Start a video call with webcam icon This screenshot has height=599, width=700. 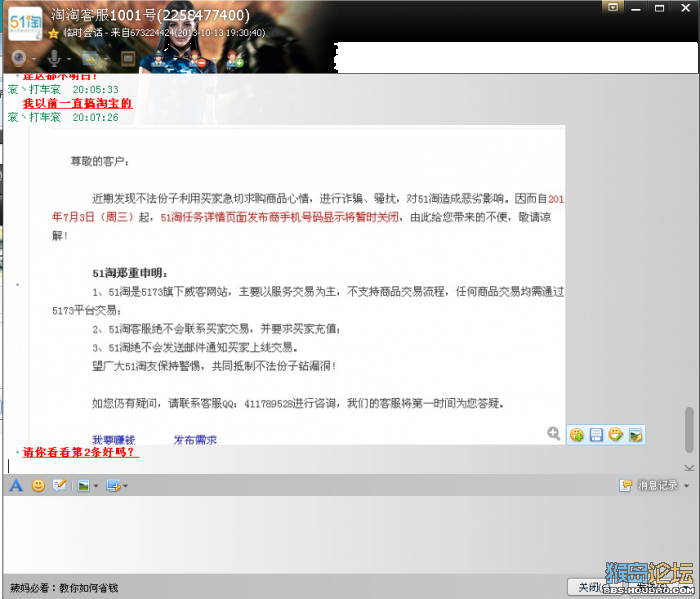[19, 58]
